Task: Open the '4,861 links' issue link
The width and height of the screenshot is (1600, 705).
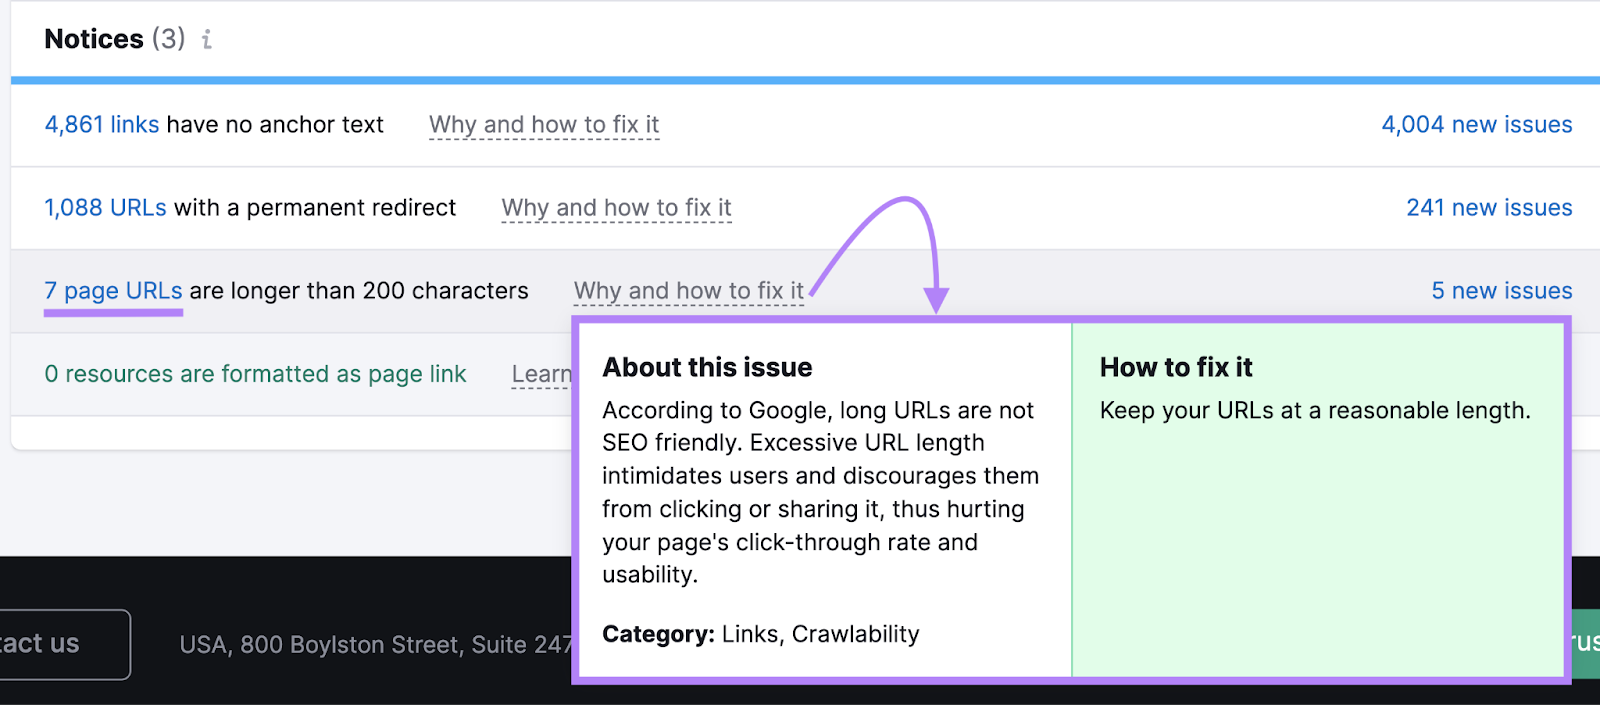Action: [102, 125]
